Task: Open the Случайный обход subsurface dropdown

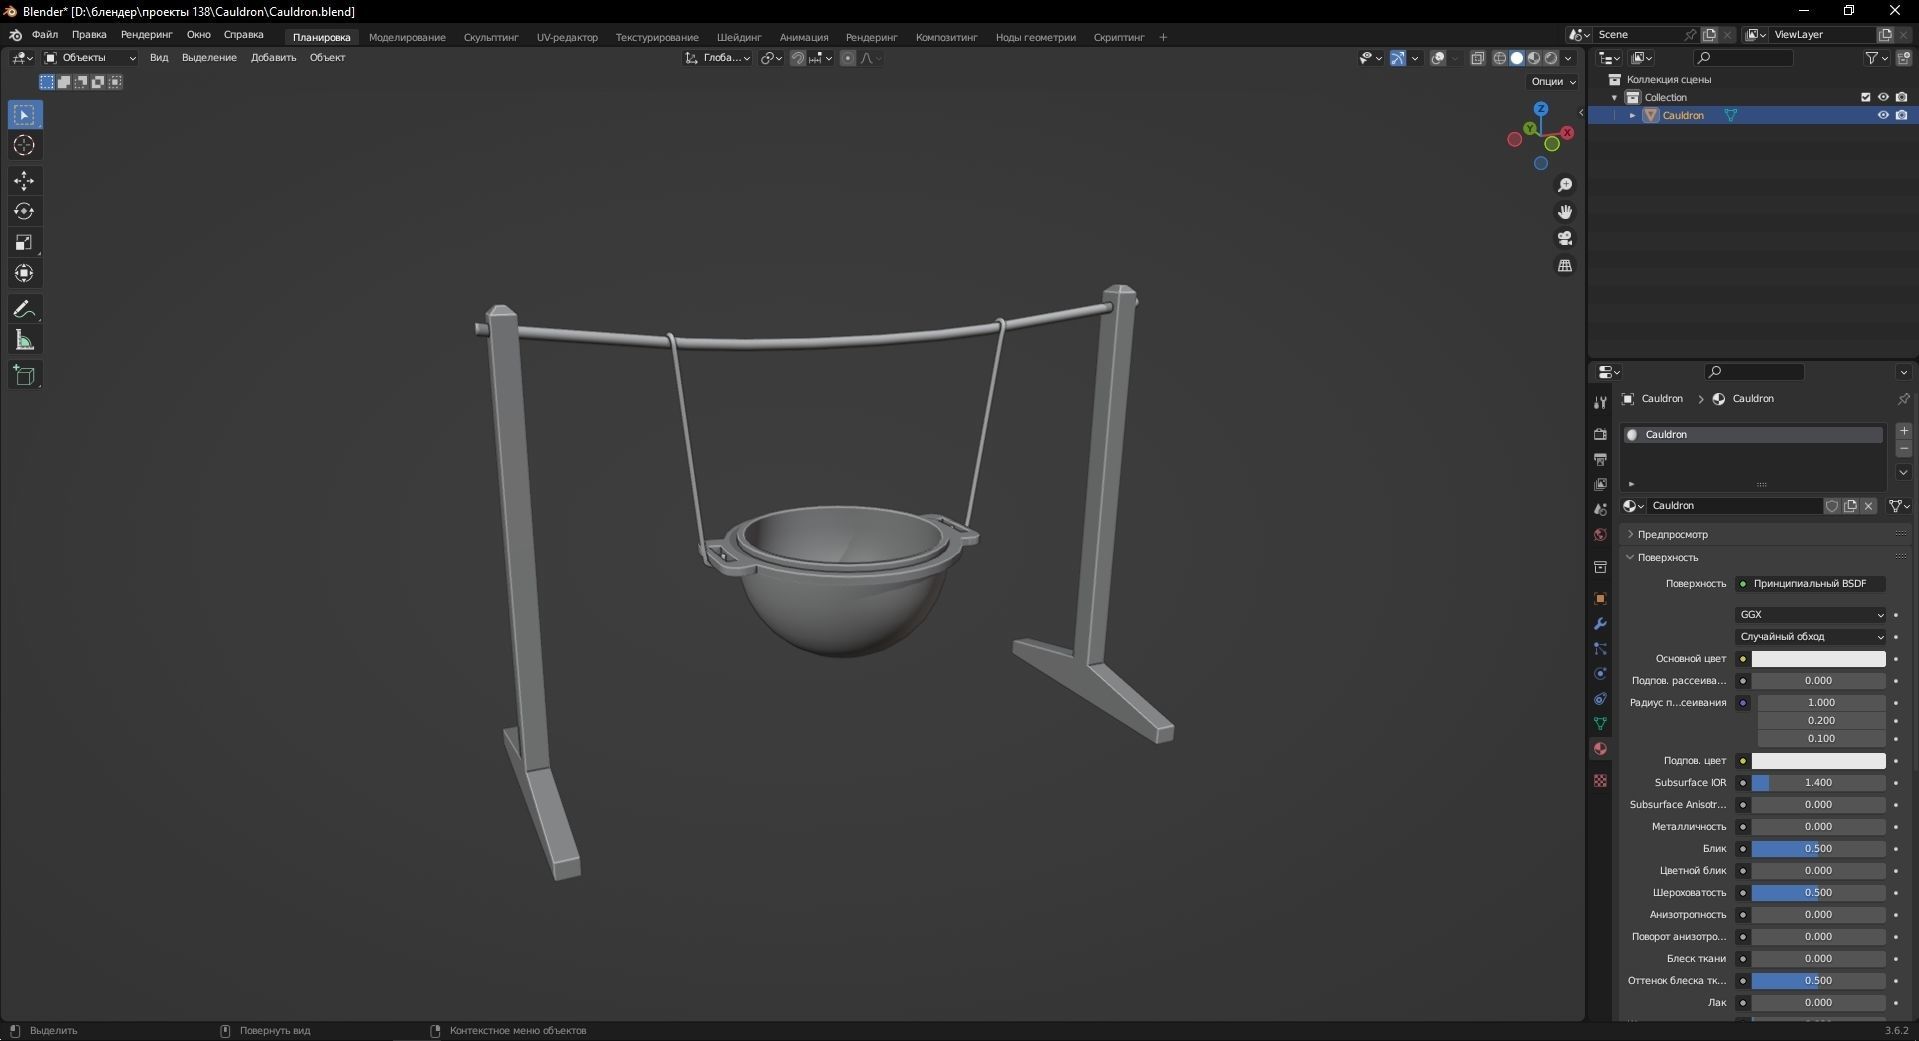Action: 1811,637
